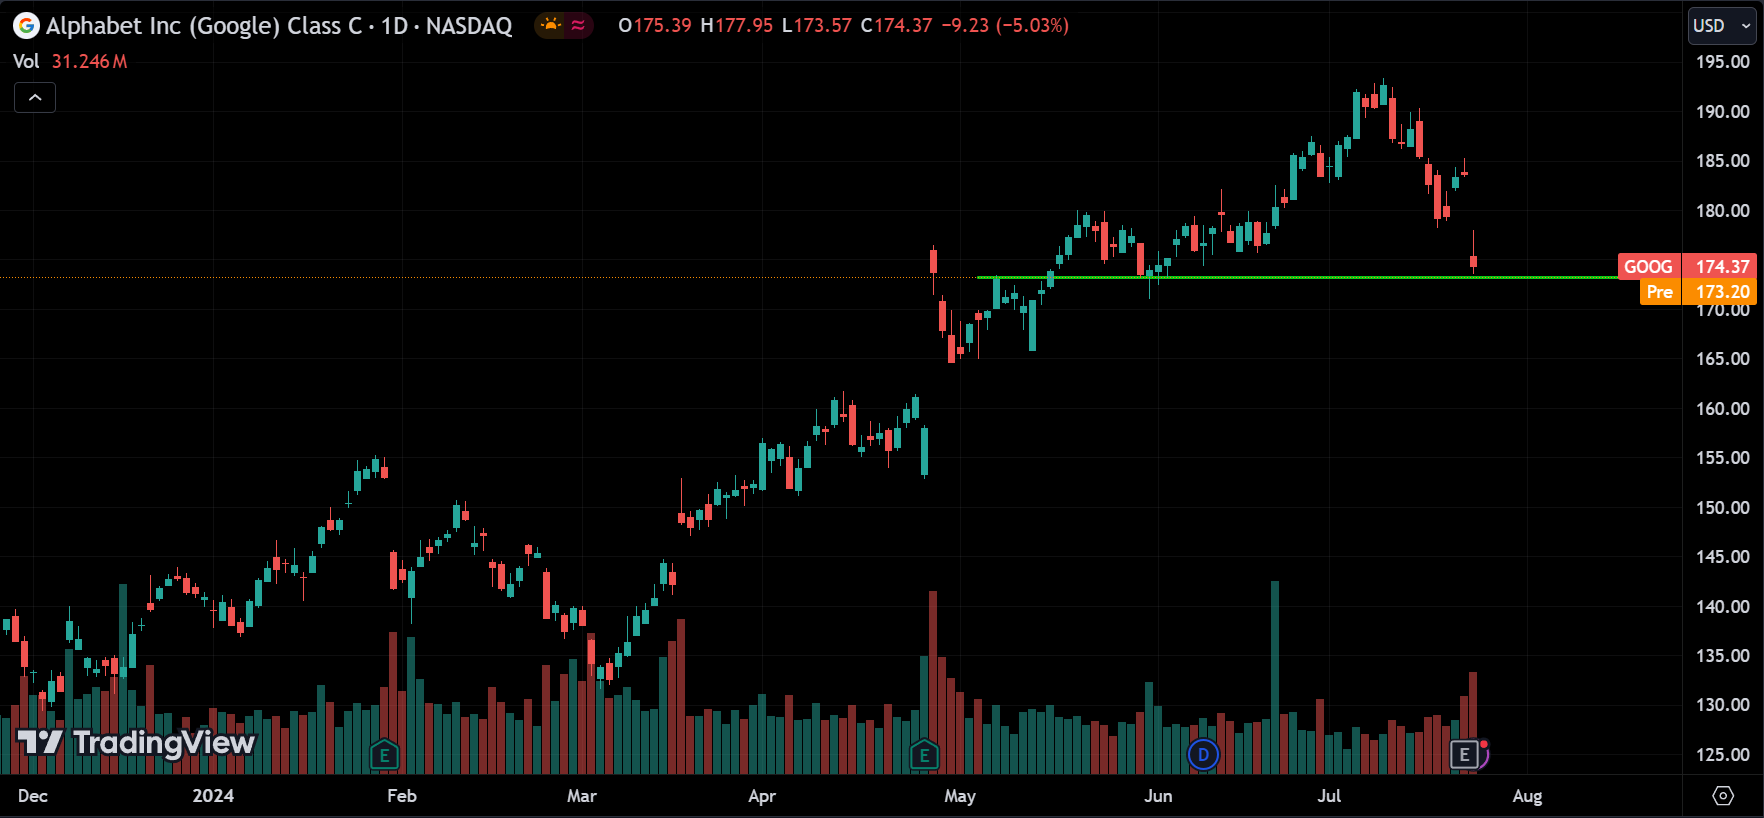Click the 185.00 price axis label

coord(1722,161)
